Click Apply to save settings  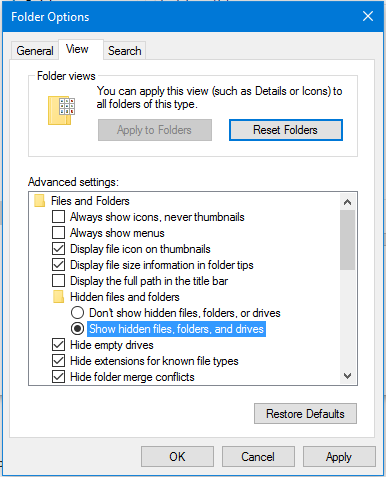click(339, 457)
